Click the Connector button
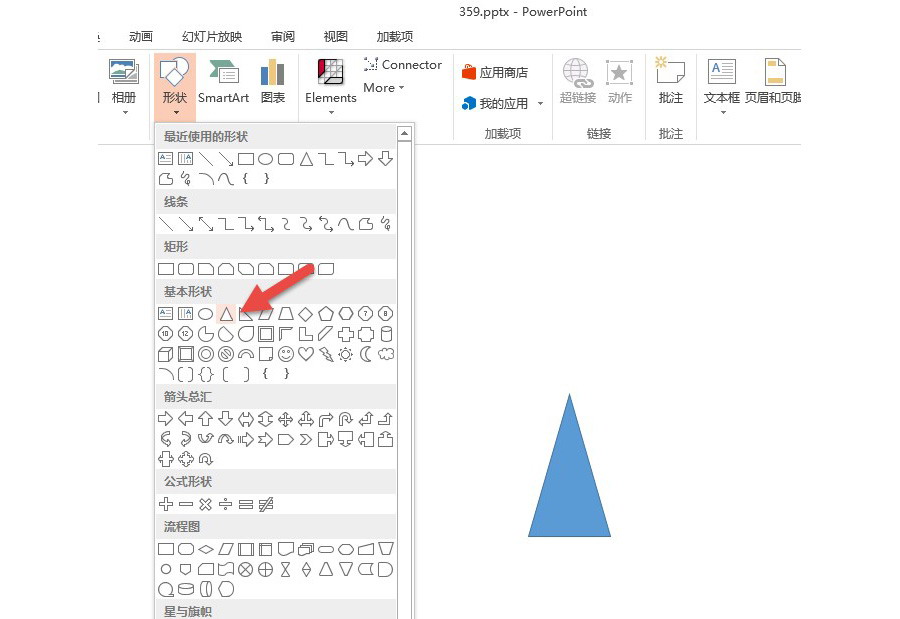900x619 pixels. [x=402, y=64]
